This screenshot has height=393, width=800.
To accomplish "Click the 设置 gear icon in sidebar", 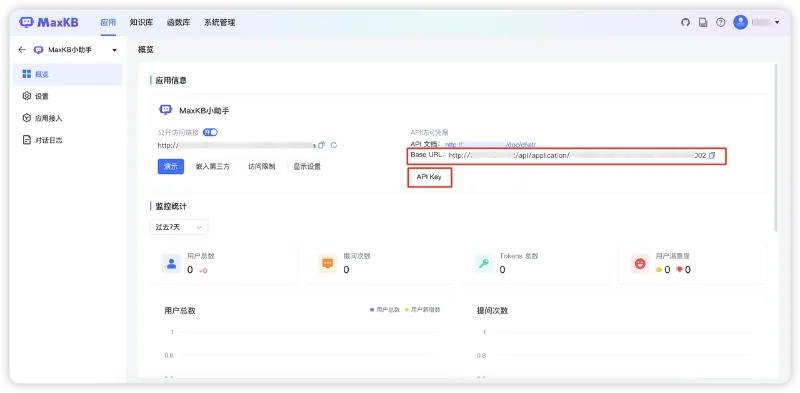I will coord(27,96).
